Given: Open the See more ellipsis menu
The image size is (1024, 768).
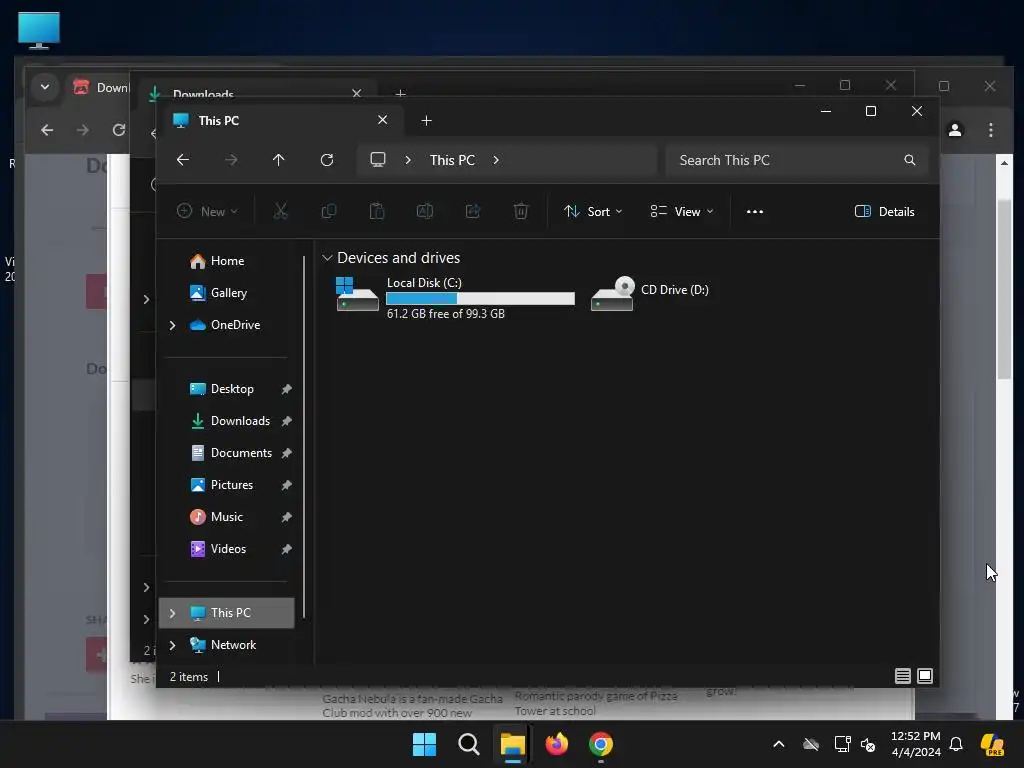Looking at the screenshot, I should pyautogui.click(x=755, y=212).
